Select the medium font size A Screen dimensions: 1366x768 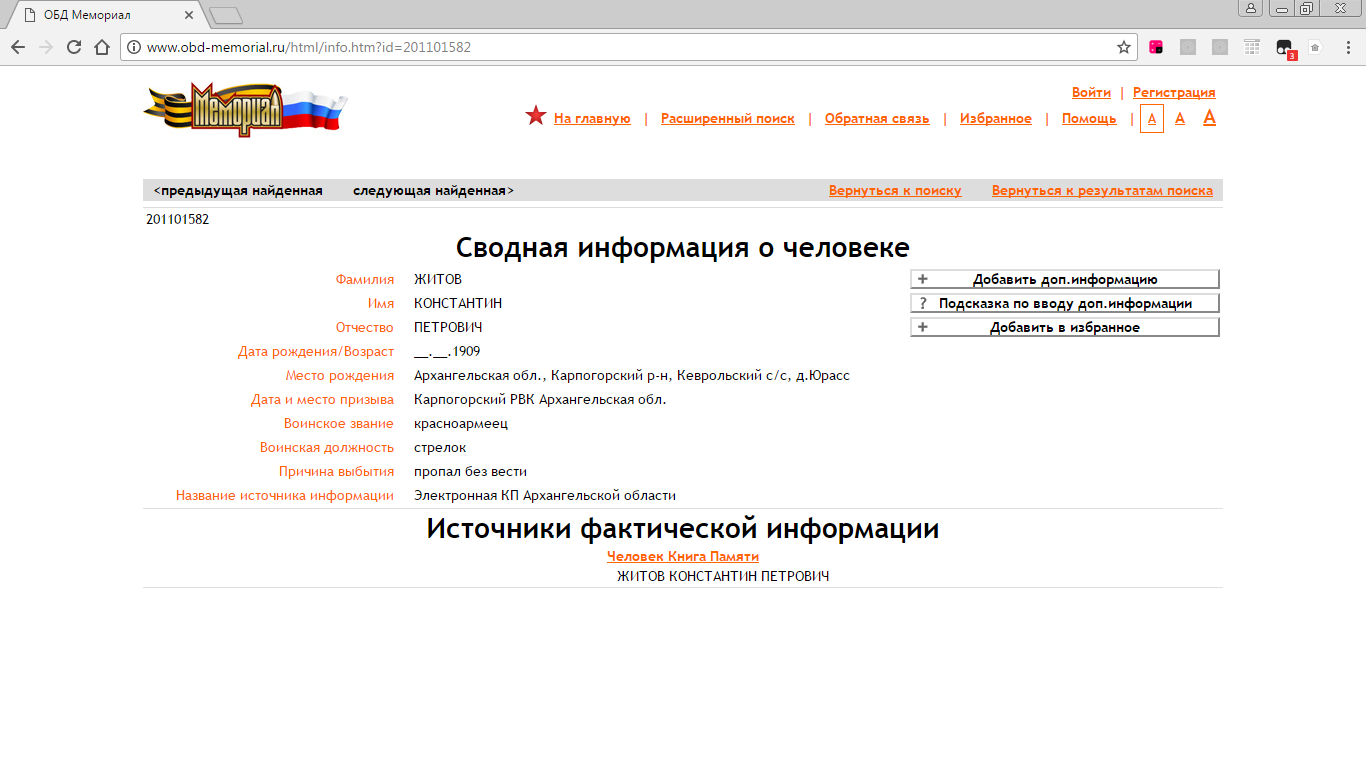pos(1180,118)
